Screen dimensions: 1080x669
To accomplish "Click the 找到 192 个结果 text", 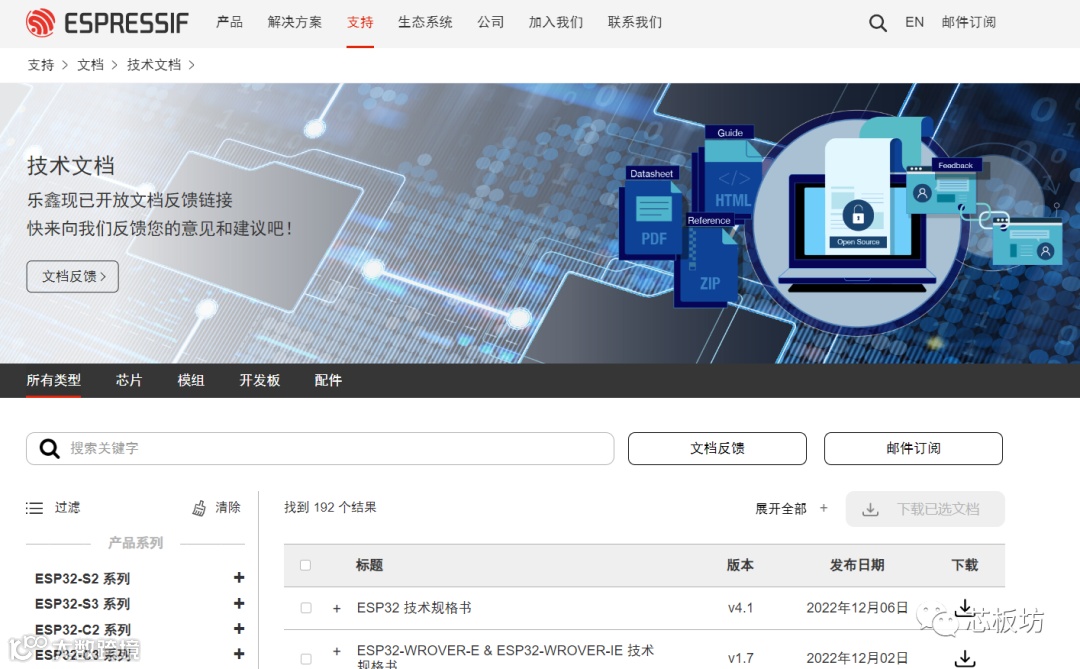I will click(330, 507).
